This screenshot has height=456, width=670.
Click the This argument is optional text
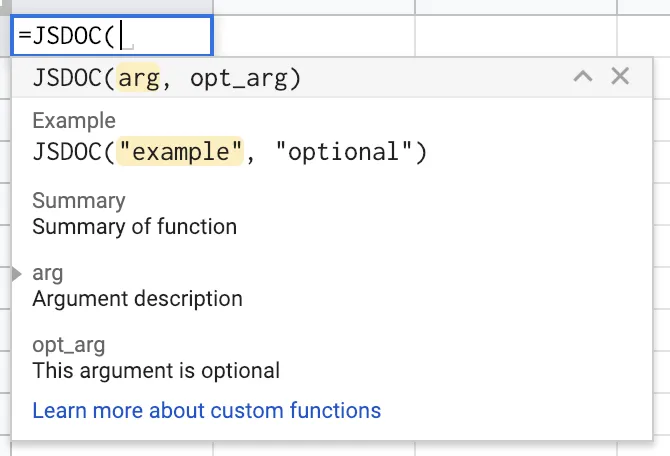point(156,370)
